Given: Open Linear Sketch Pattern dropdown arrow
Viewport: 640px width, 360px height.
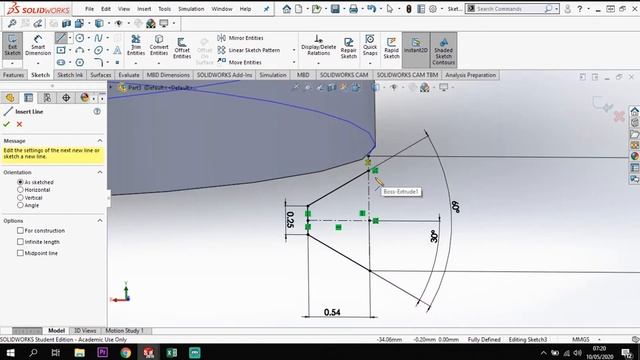Looking at the screenshot, I should (x=294, y=50).
